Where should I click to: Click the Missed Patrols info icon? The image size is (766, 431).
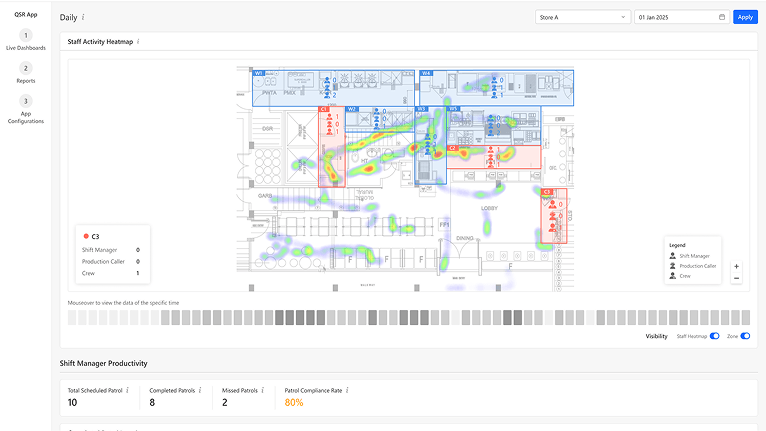click(262, 390)
